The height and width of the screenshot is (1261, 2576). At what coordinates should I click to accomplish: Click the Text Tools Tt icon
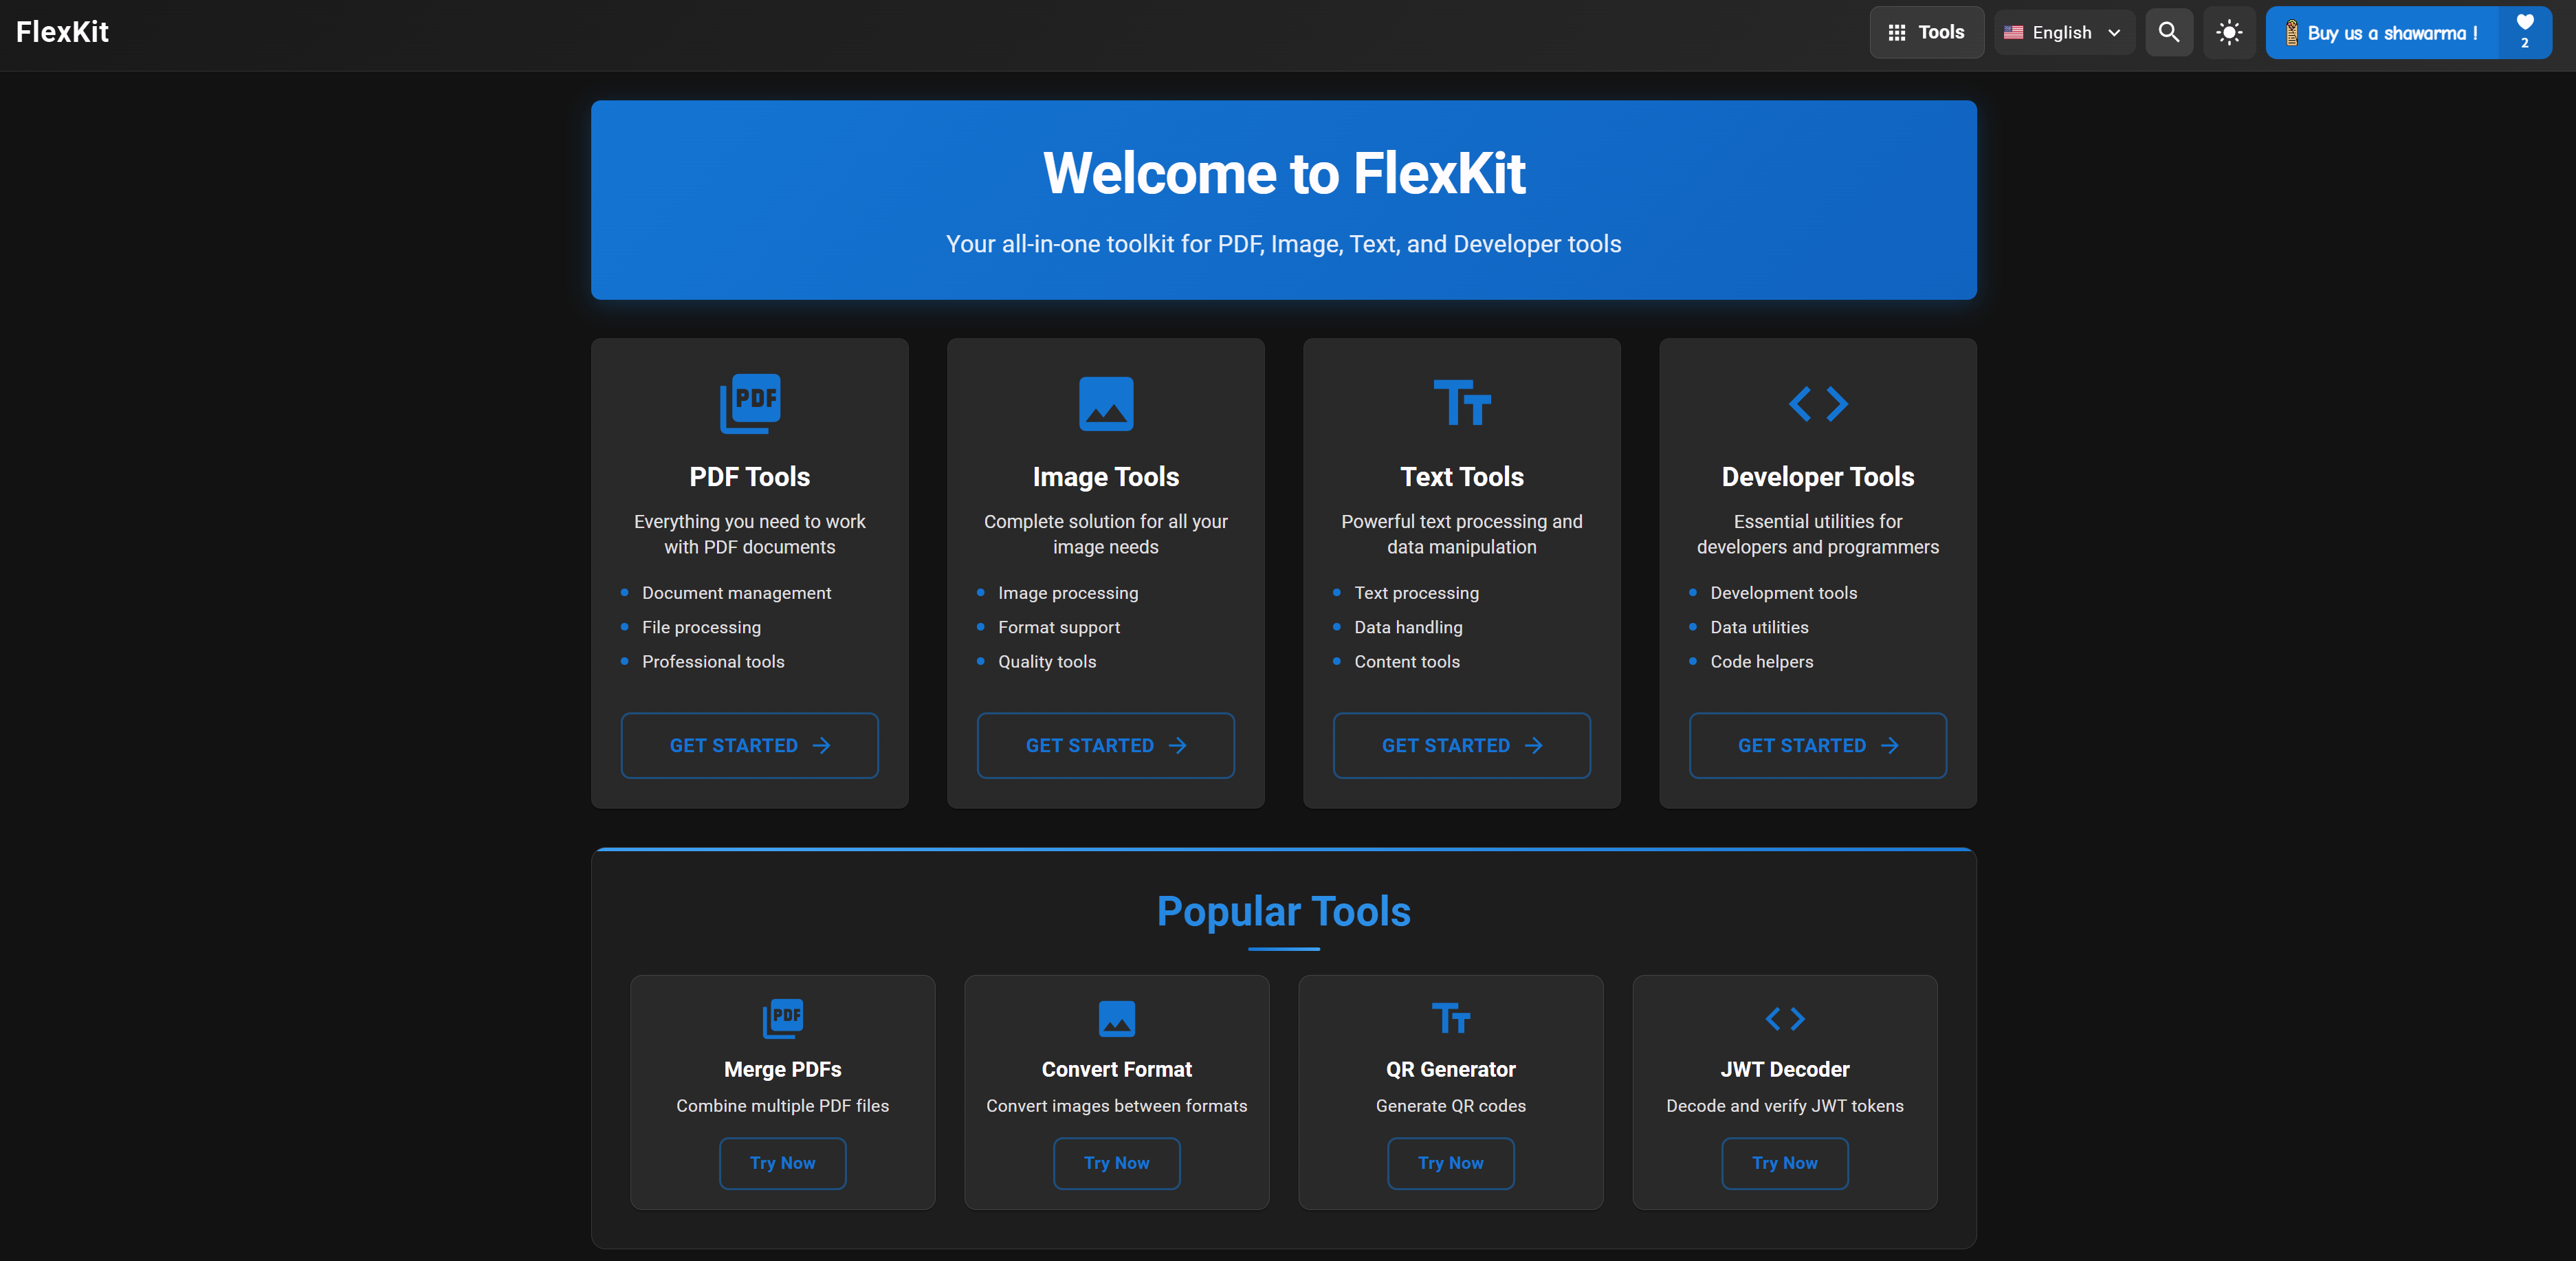1461,403
